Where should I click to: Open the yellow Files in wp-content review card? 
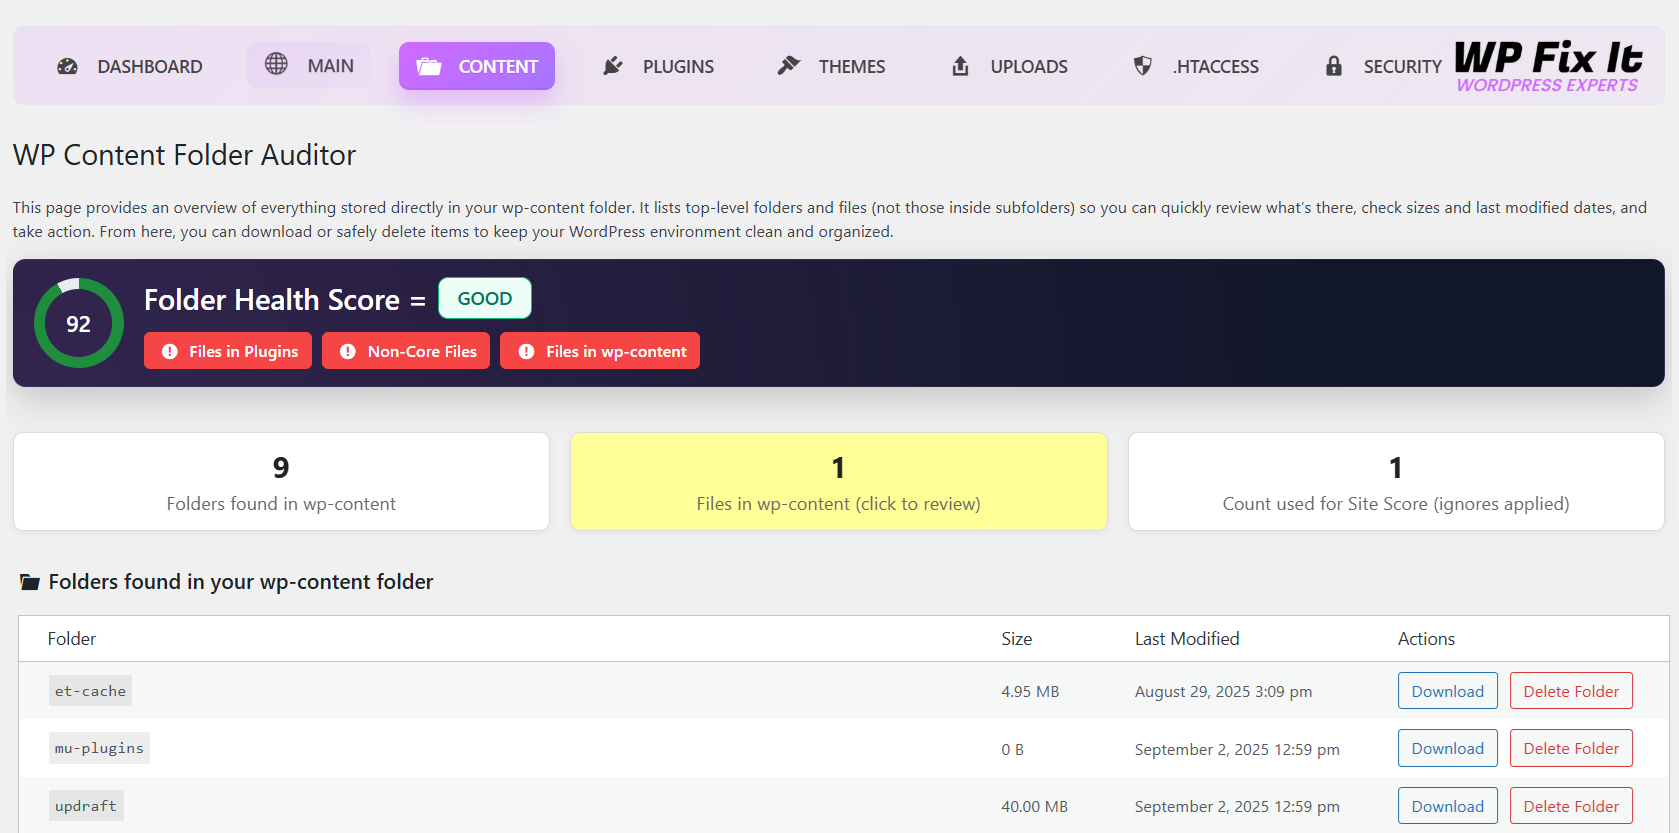(838, 481)
